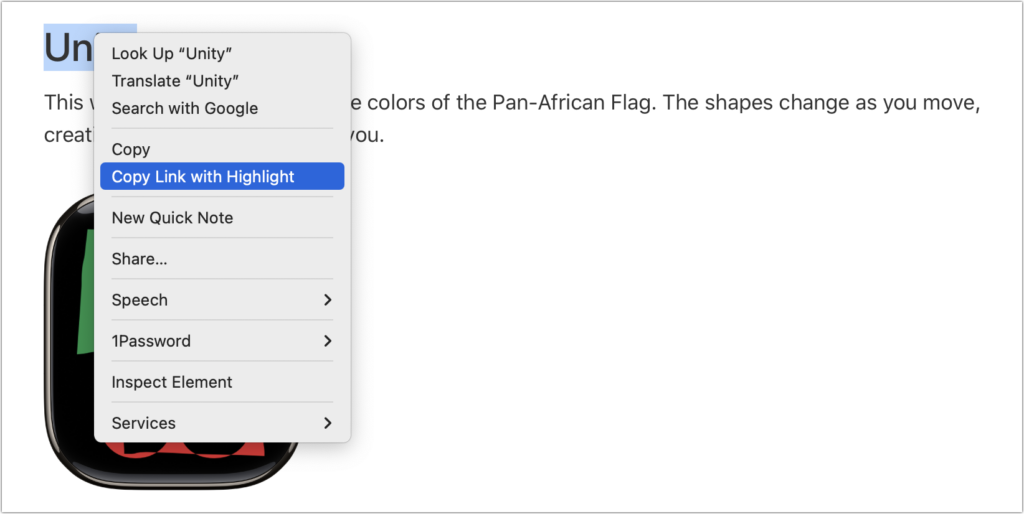Screen dimensions: 1024x514
Task: Open the Share... menu option
Action: [139, 259]
